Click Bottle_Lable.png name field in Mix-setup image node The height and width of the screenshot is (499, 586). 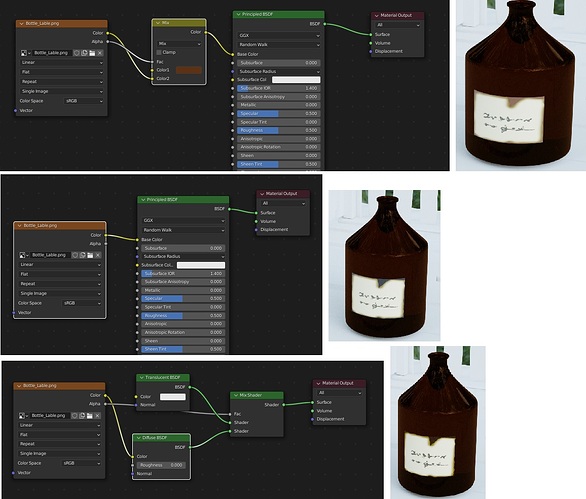point(52,53)
